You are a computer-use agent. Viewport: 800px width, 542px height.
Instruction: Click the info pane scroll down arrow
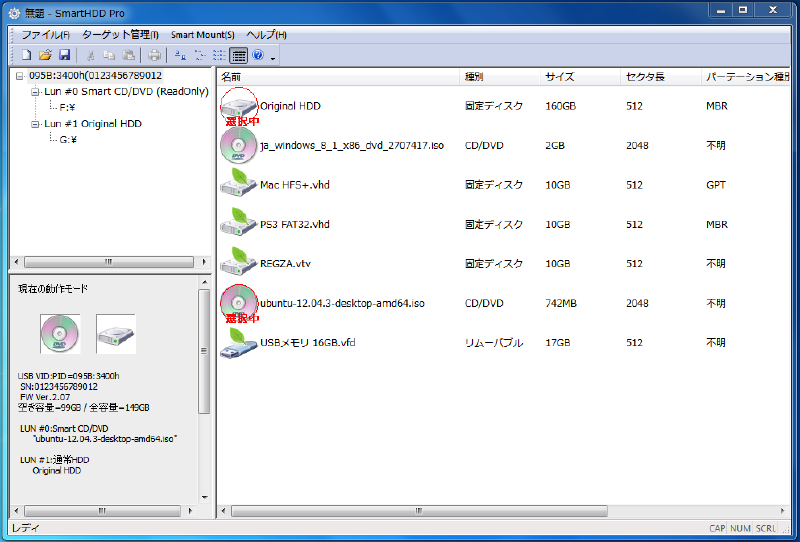pyautogui.click(x=205, y=497)
